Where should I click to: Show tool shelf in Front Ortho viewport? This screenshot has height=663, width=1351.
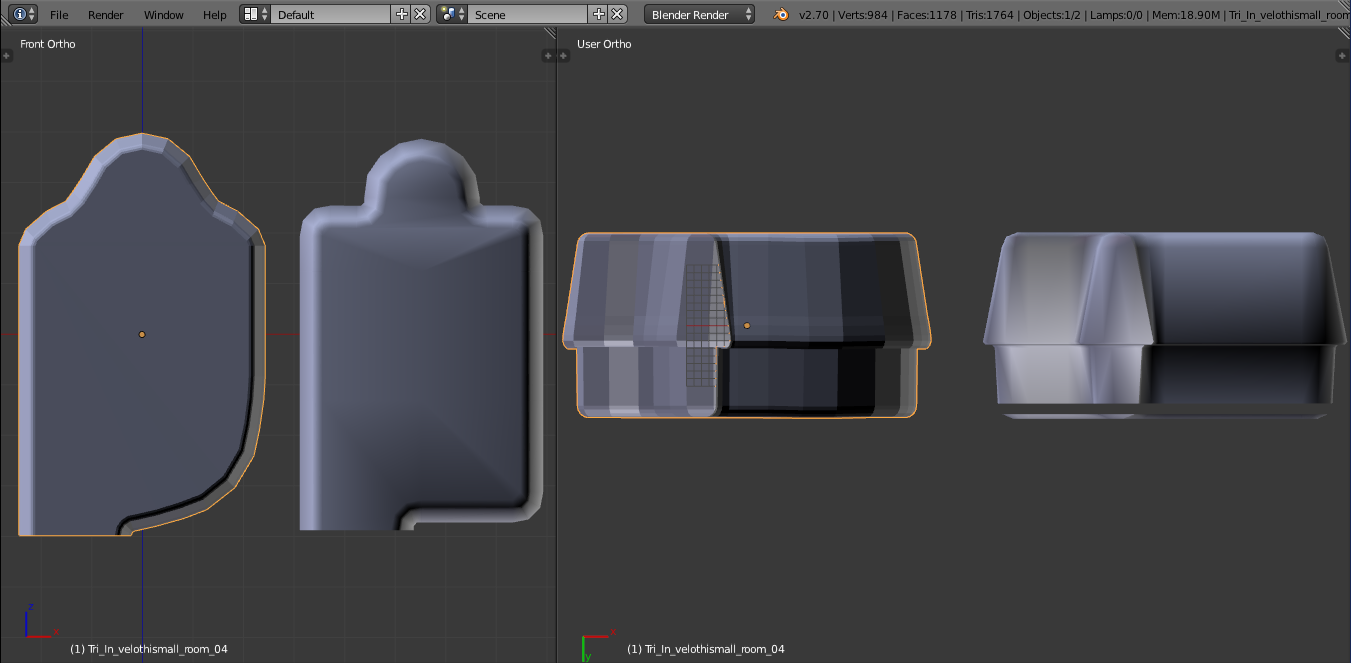pyautogui.click(x=6, y=56)
